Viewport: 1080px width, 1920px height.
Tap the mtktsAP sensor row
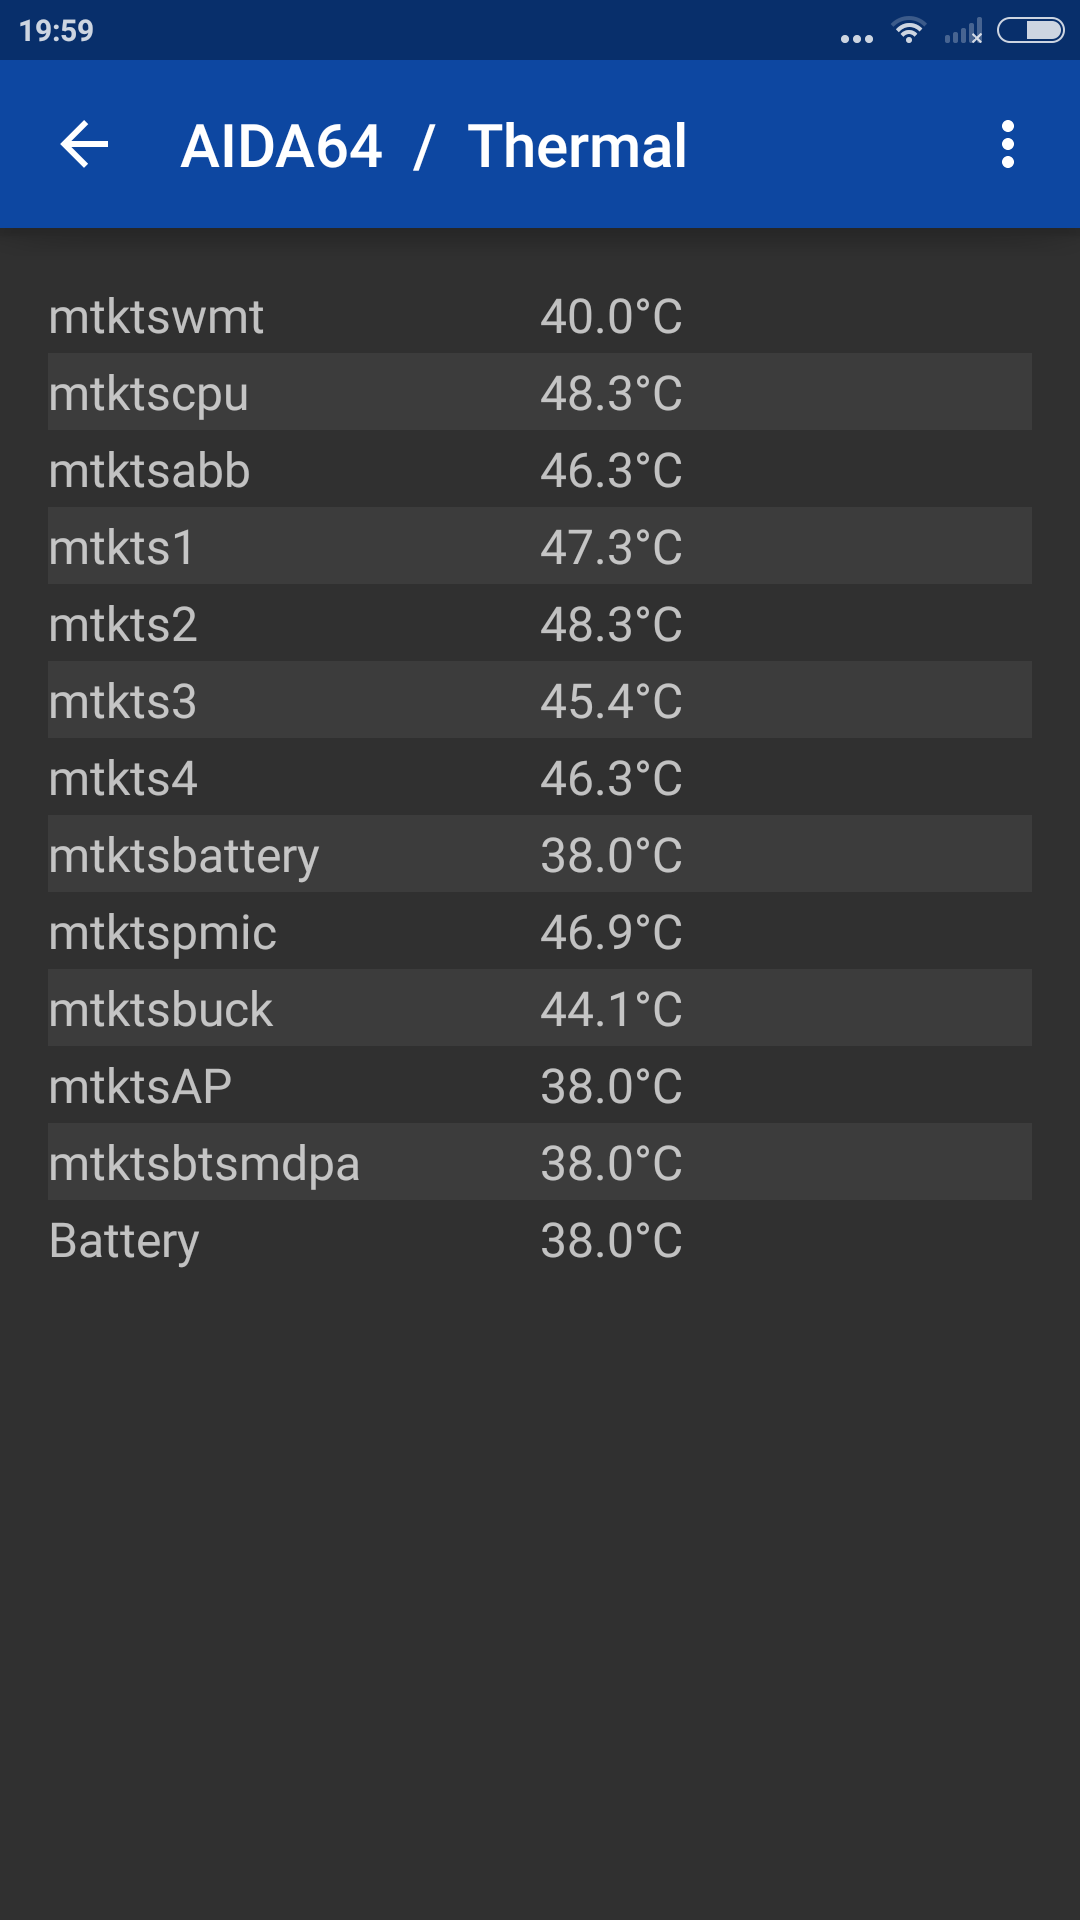click(x=540, y=1086)
